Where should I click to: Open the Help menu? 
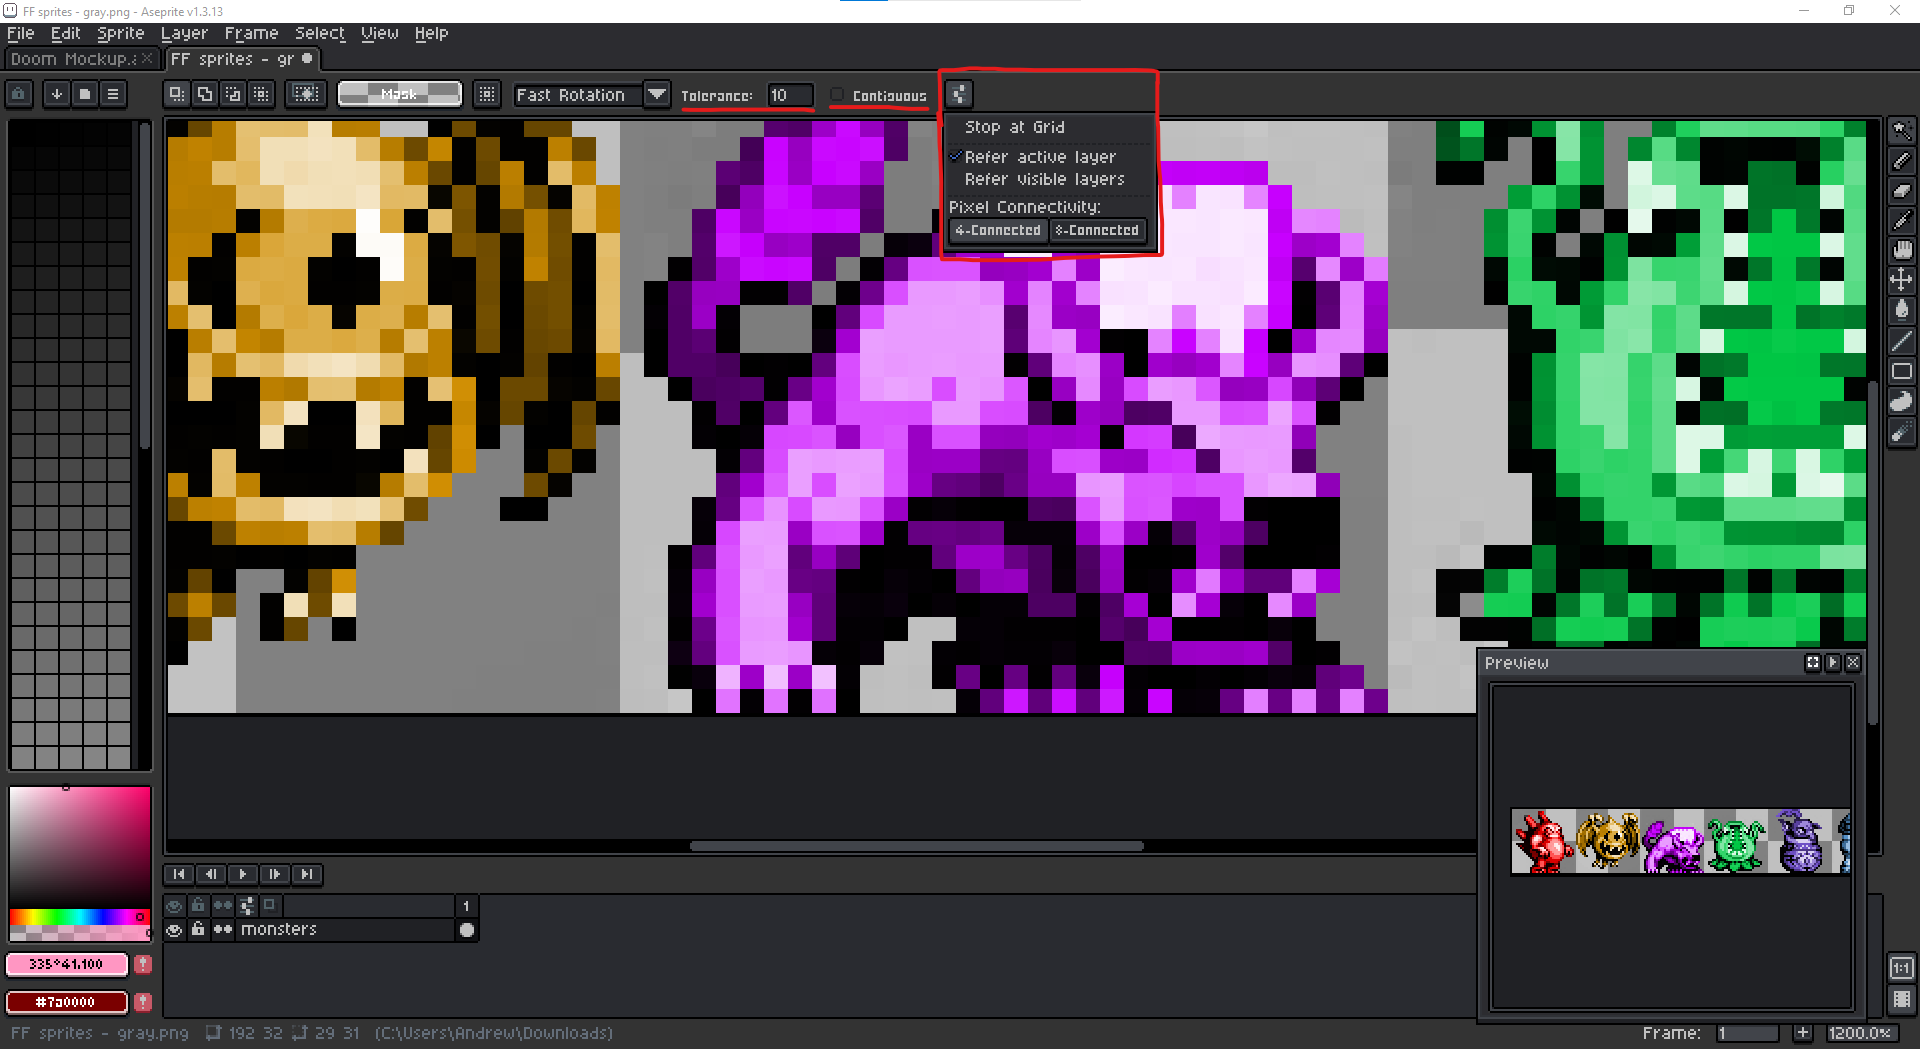[x=431, y=33]
